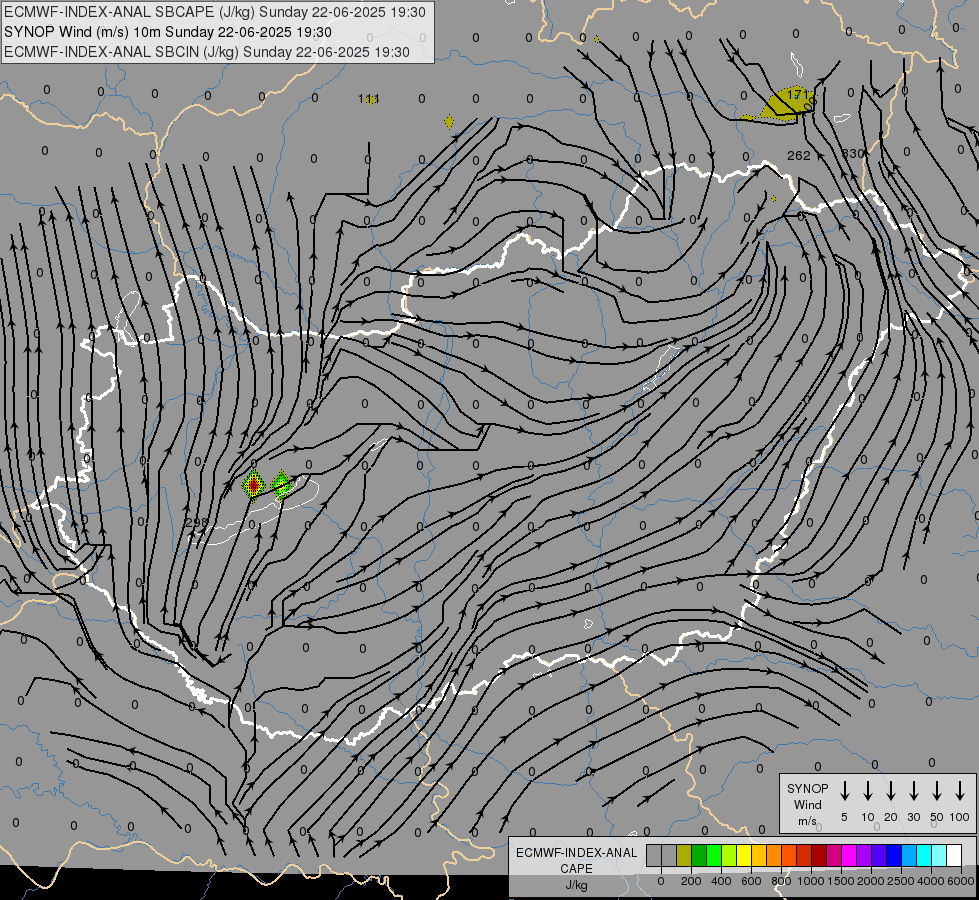Click the 1000 tick label under the color bar
This screenshot has height=900, width=979.
(x=811, y=881)
